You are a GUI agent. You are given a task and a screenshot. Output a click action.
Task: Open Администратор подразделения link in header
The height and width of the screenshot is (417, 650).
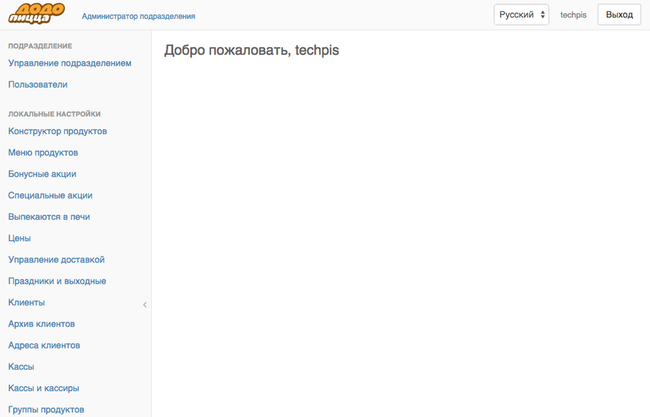click(x=138, y=16)
